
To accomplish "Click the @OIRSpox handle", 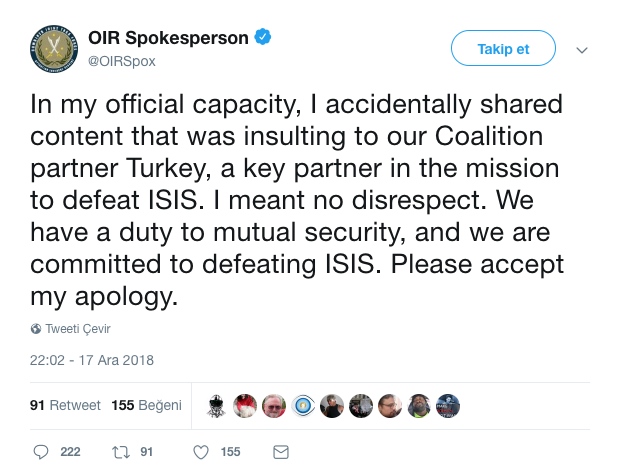I will click(123, 61).
